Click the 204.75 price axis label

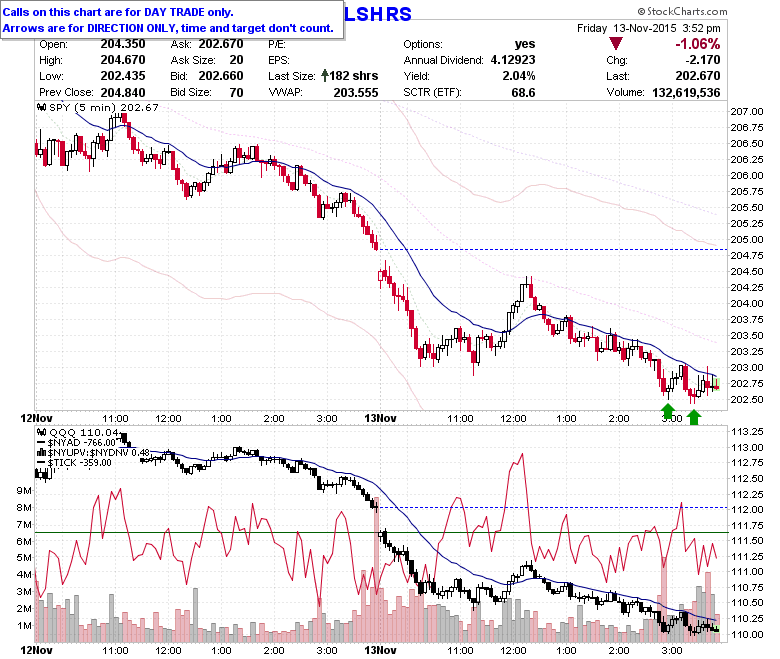pyautogui.click(x=747, y=255)
